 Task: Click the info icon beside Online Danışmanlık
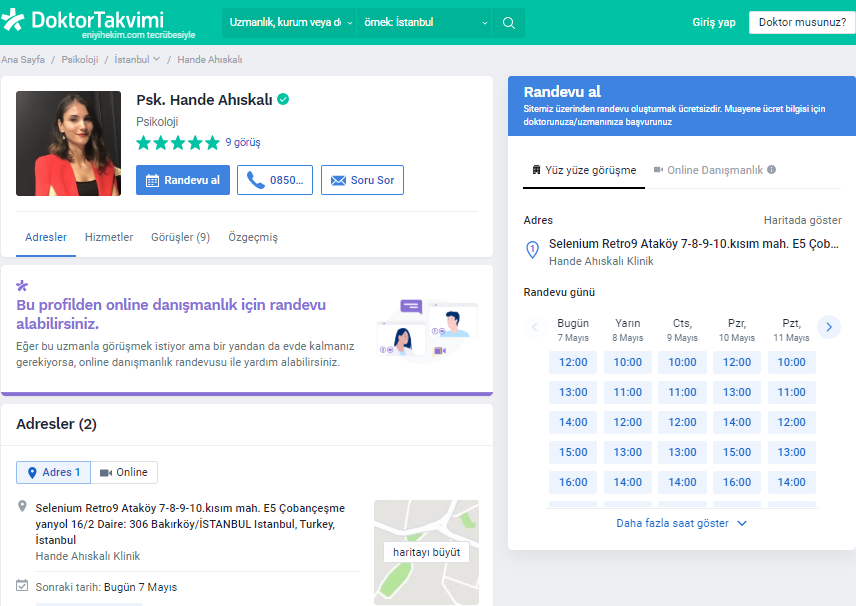(x=771, y=170)
